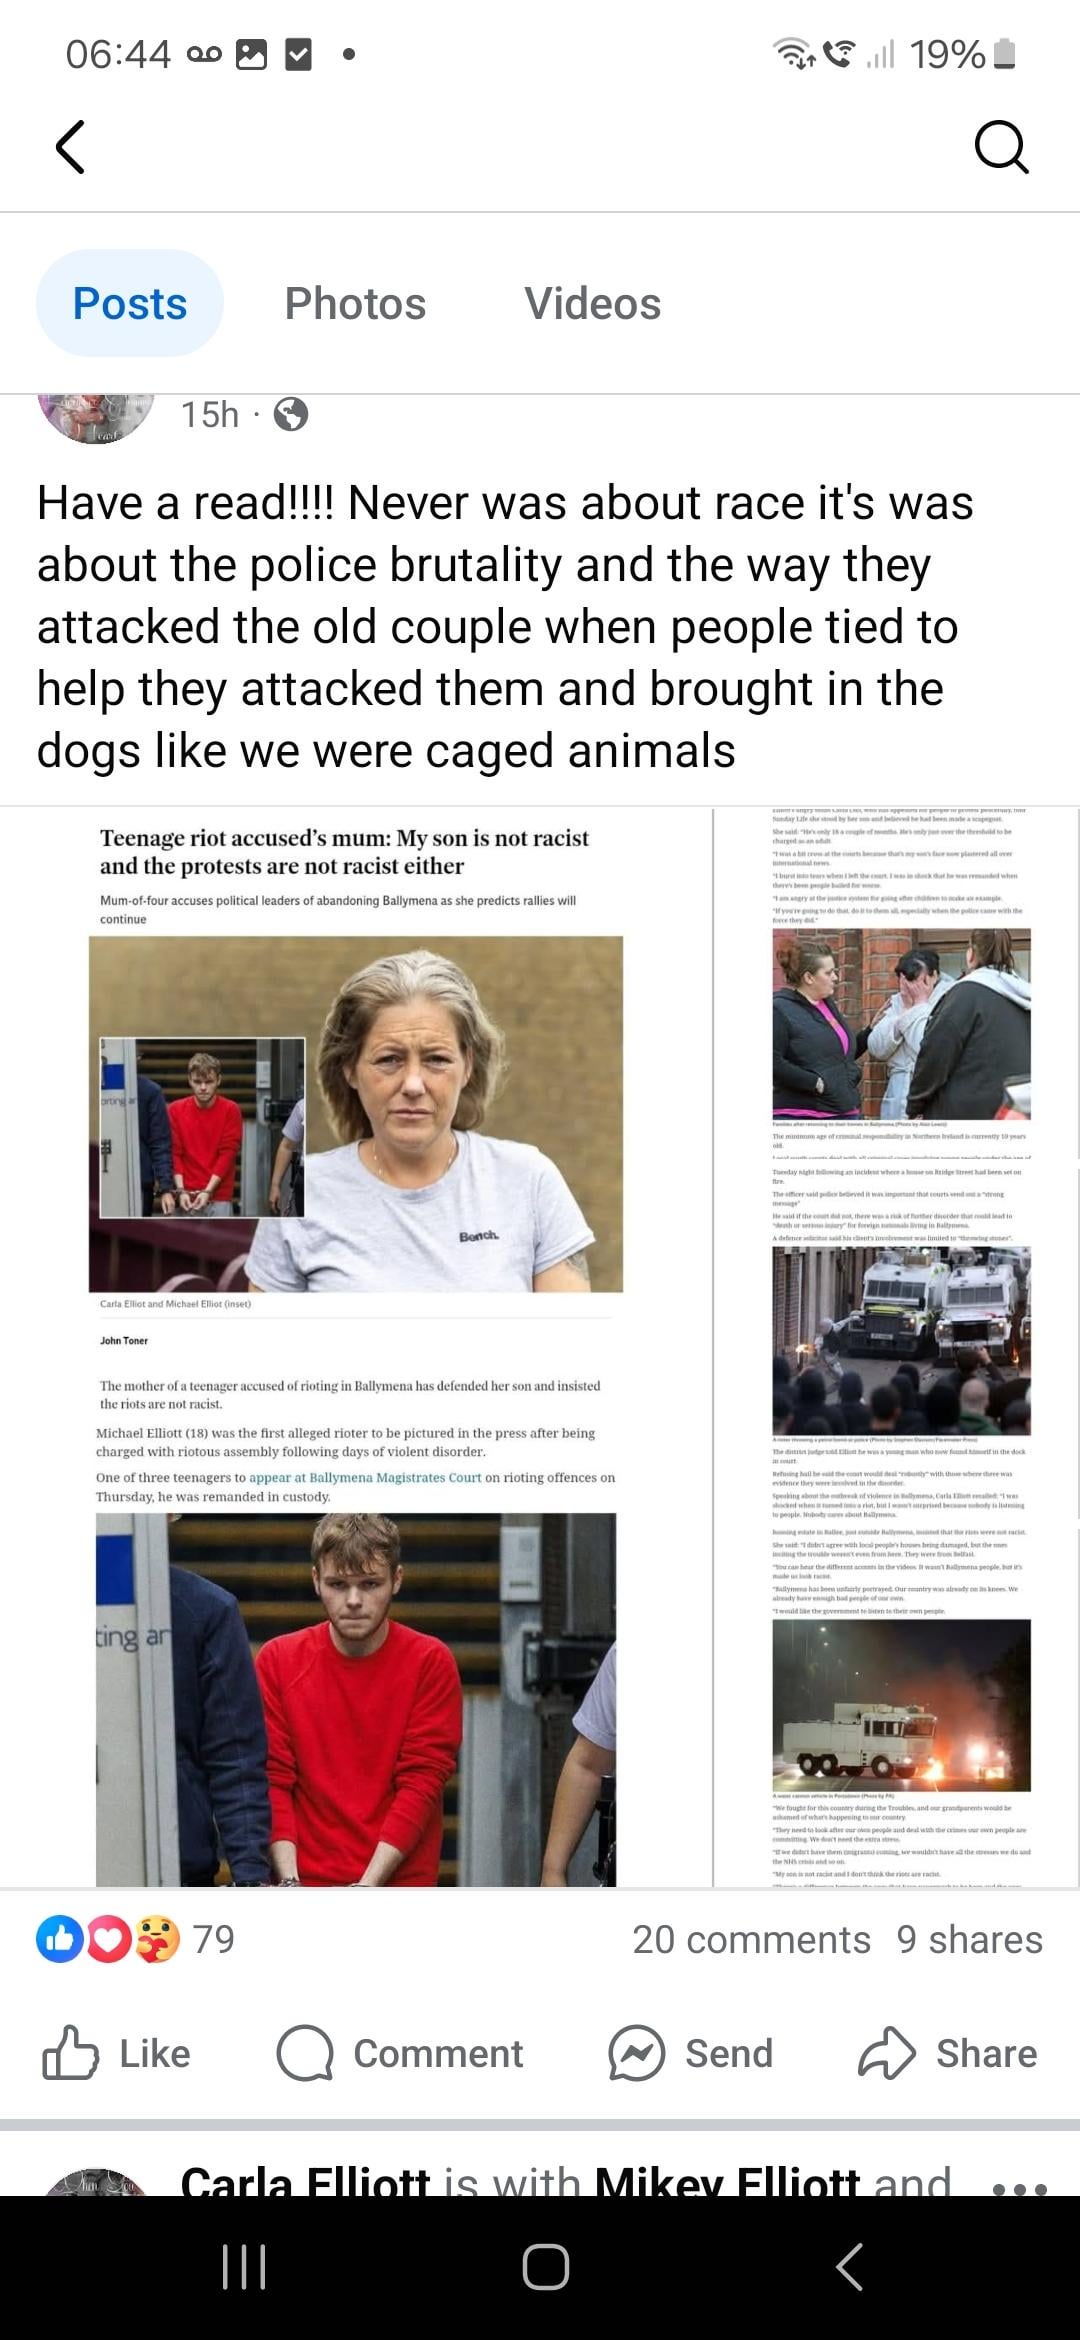Open Carla Elliott profile name link
Image resolution: width=1080 pixels, height=2340 pixels.
305,2180
